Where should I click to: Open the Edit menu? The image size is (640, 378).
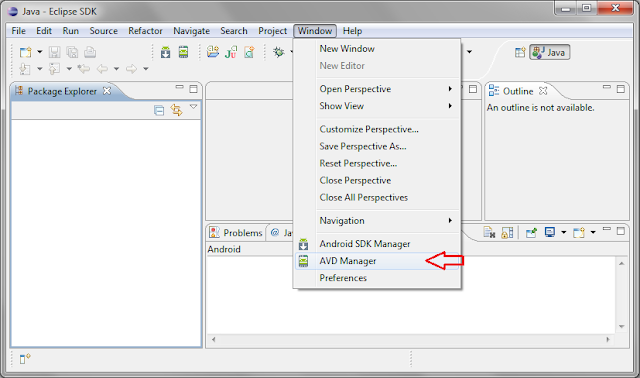point(44,31)
